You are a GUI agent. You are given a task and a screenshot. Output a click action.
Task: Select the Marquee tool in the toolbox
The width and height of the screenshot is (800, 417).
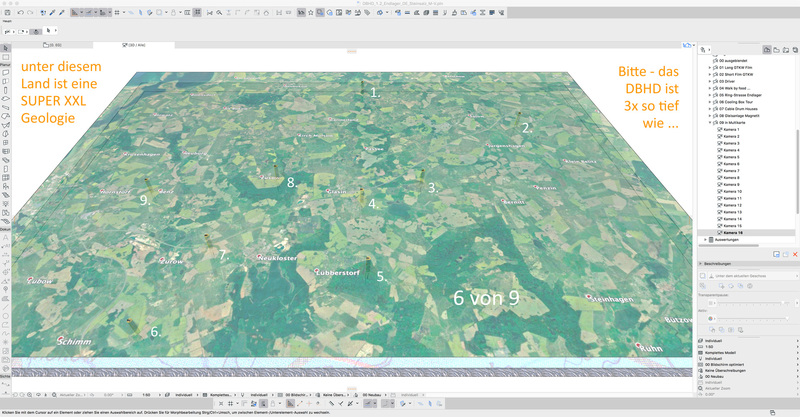[6, 58]
